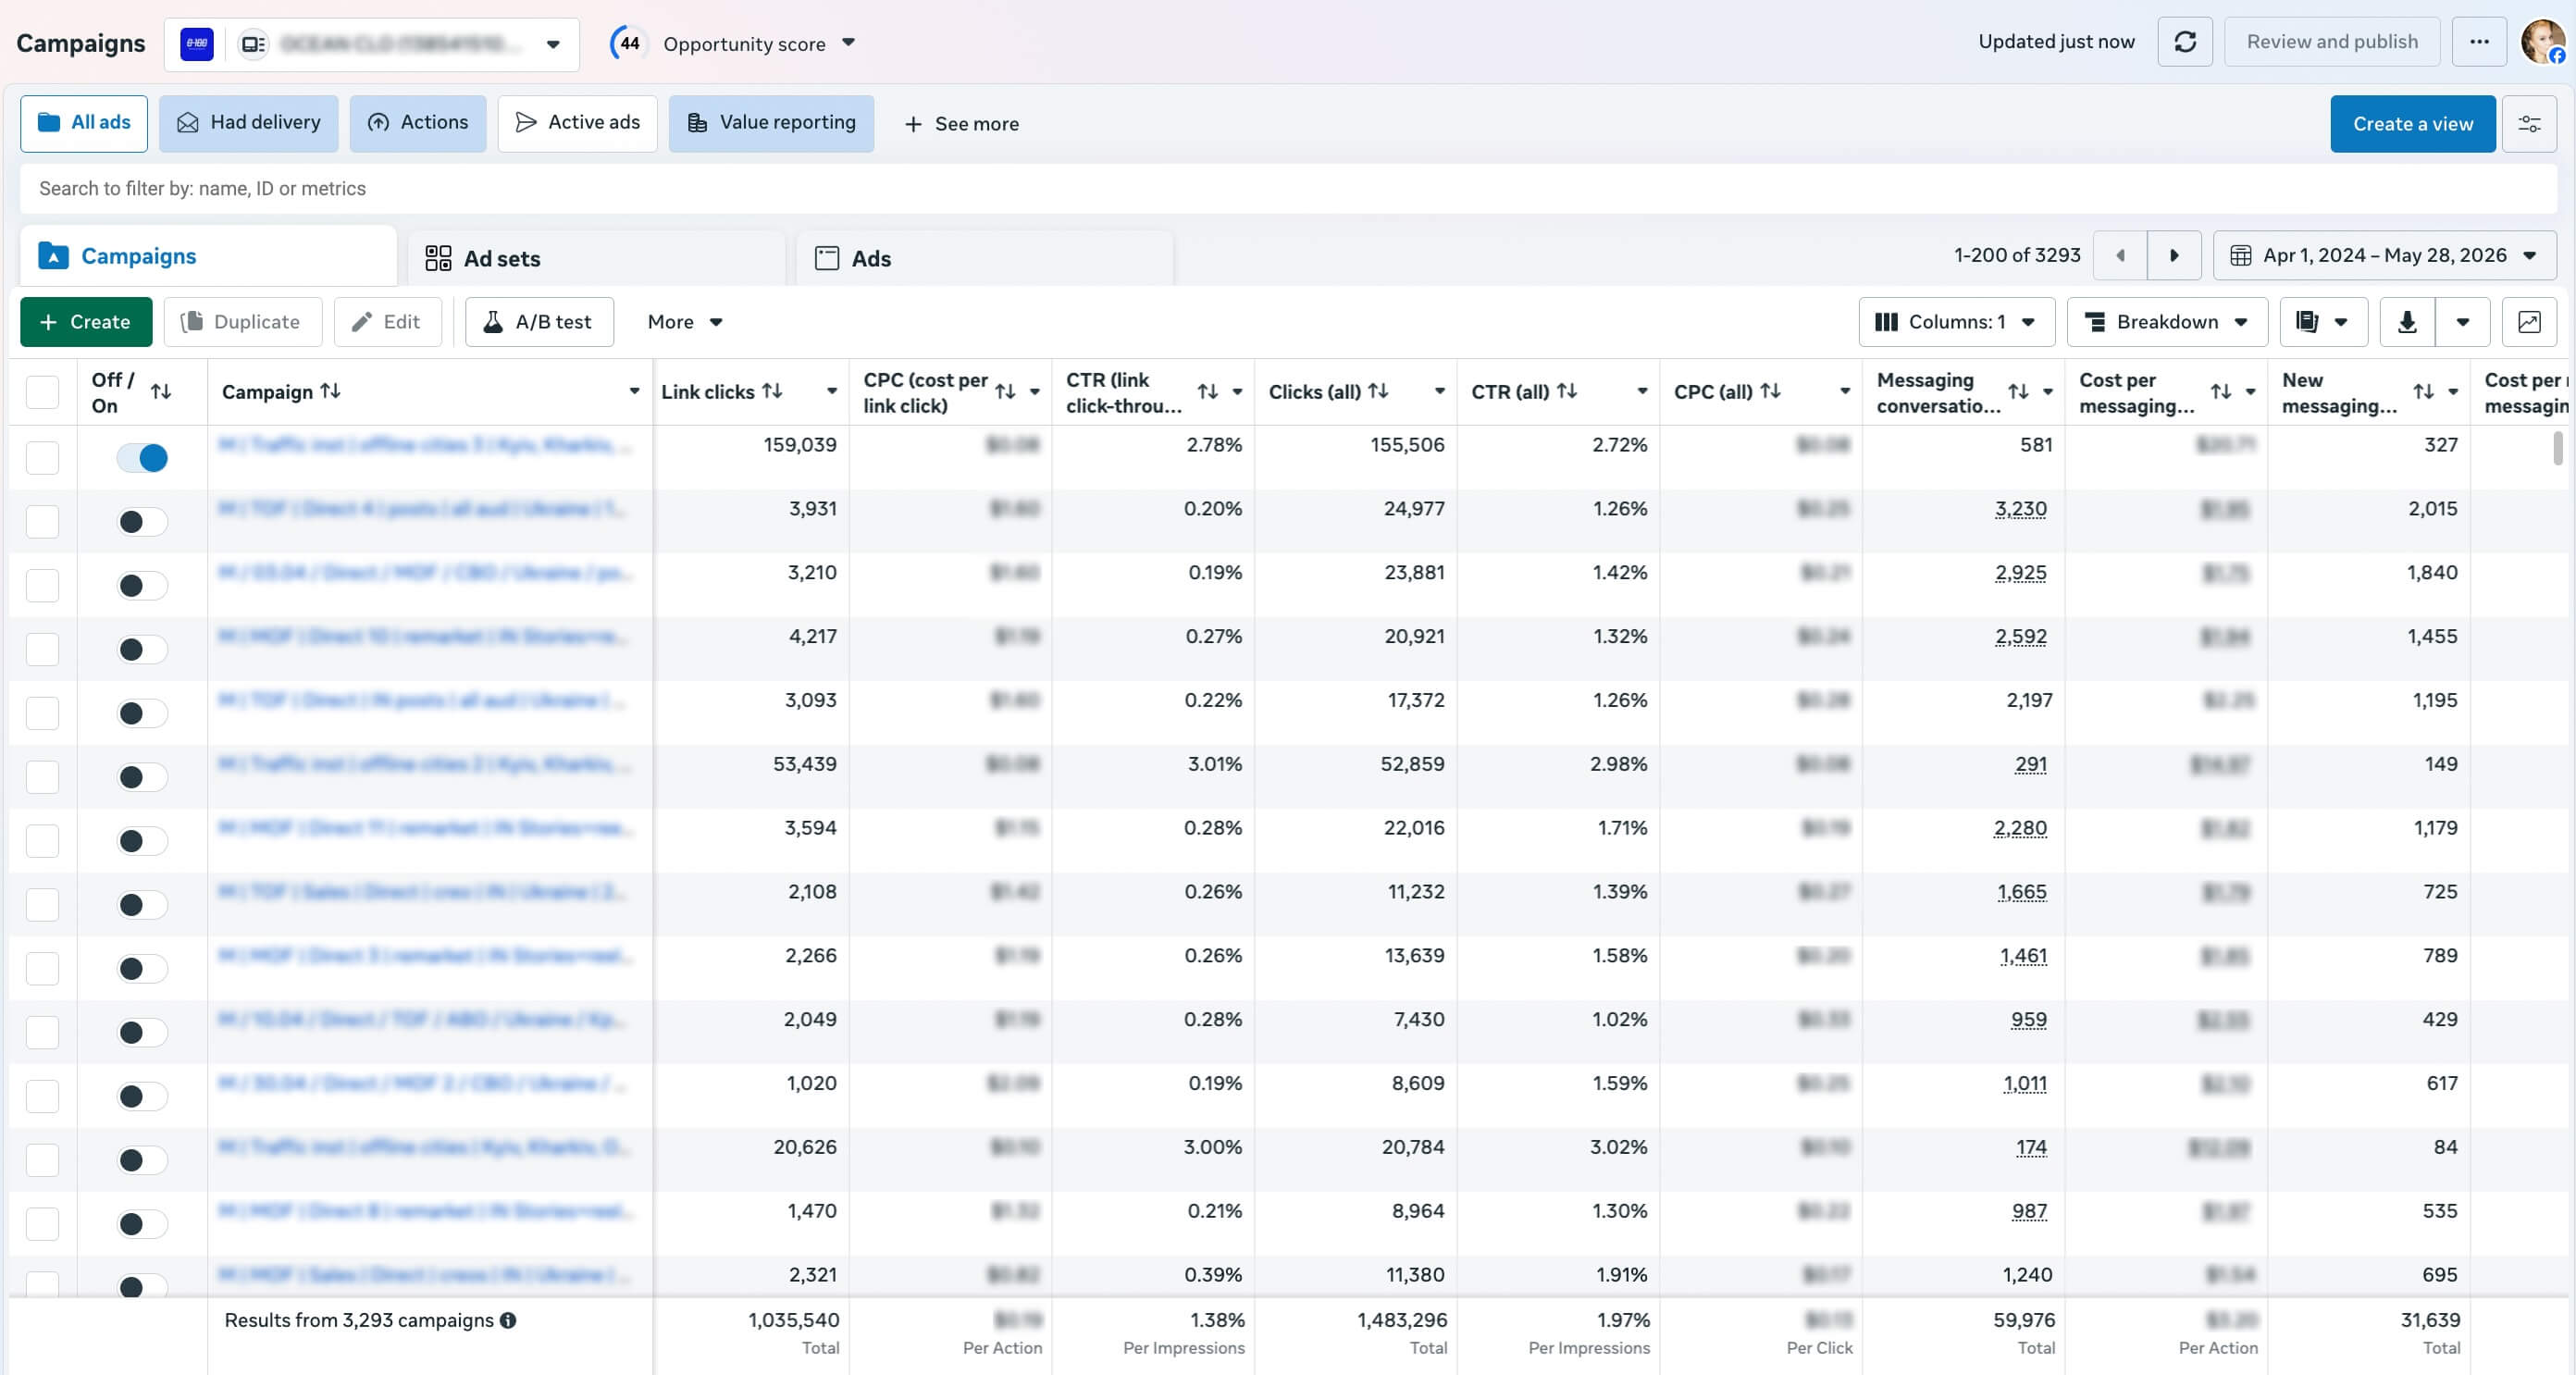Open the reports icon dropdown

coord(2323,322)
